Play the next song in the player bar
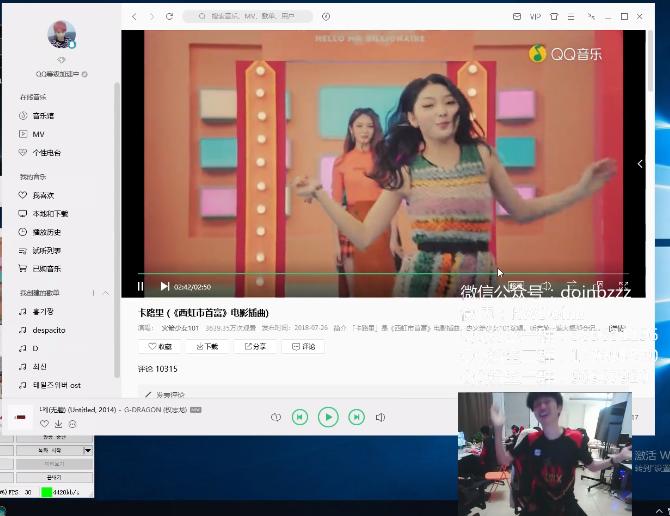The height and width of the screenshot is (516, 670). tap(356, 417)
